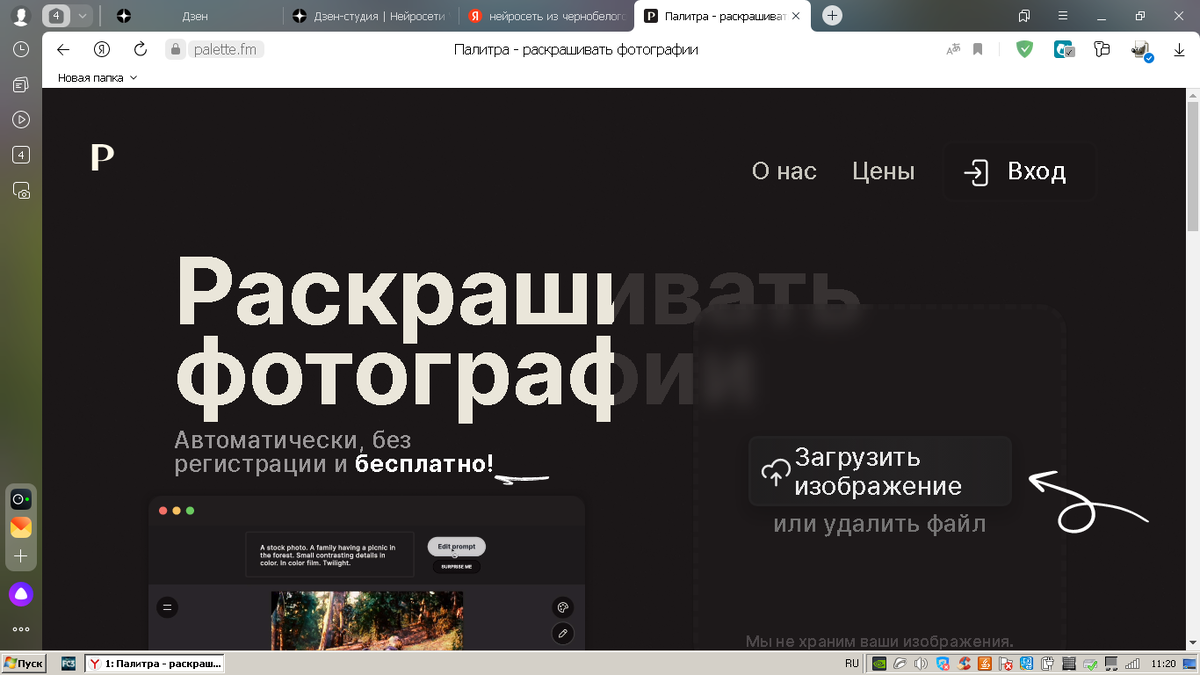The height and width of the screenshot is (675, 1200).
Task: Switch to the Дзен-студия | Нейросети tab
Action: click(x=370, y=16)
